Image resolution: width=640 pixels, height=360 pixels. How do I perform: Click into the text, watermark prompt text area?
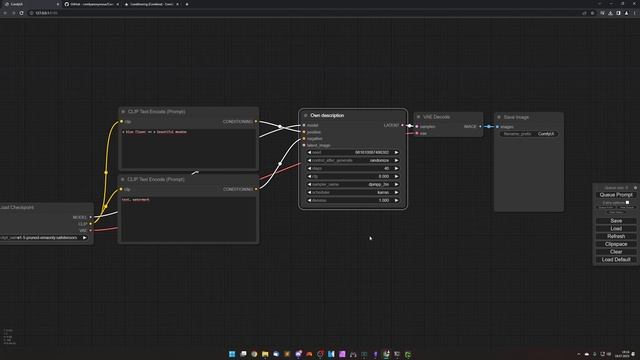(189, 219)
